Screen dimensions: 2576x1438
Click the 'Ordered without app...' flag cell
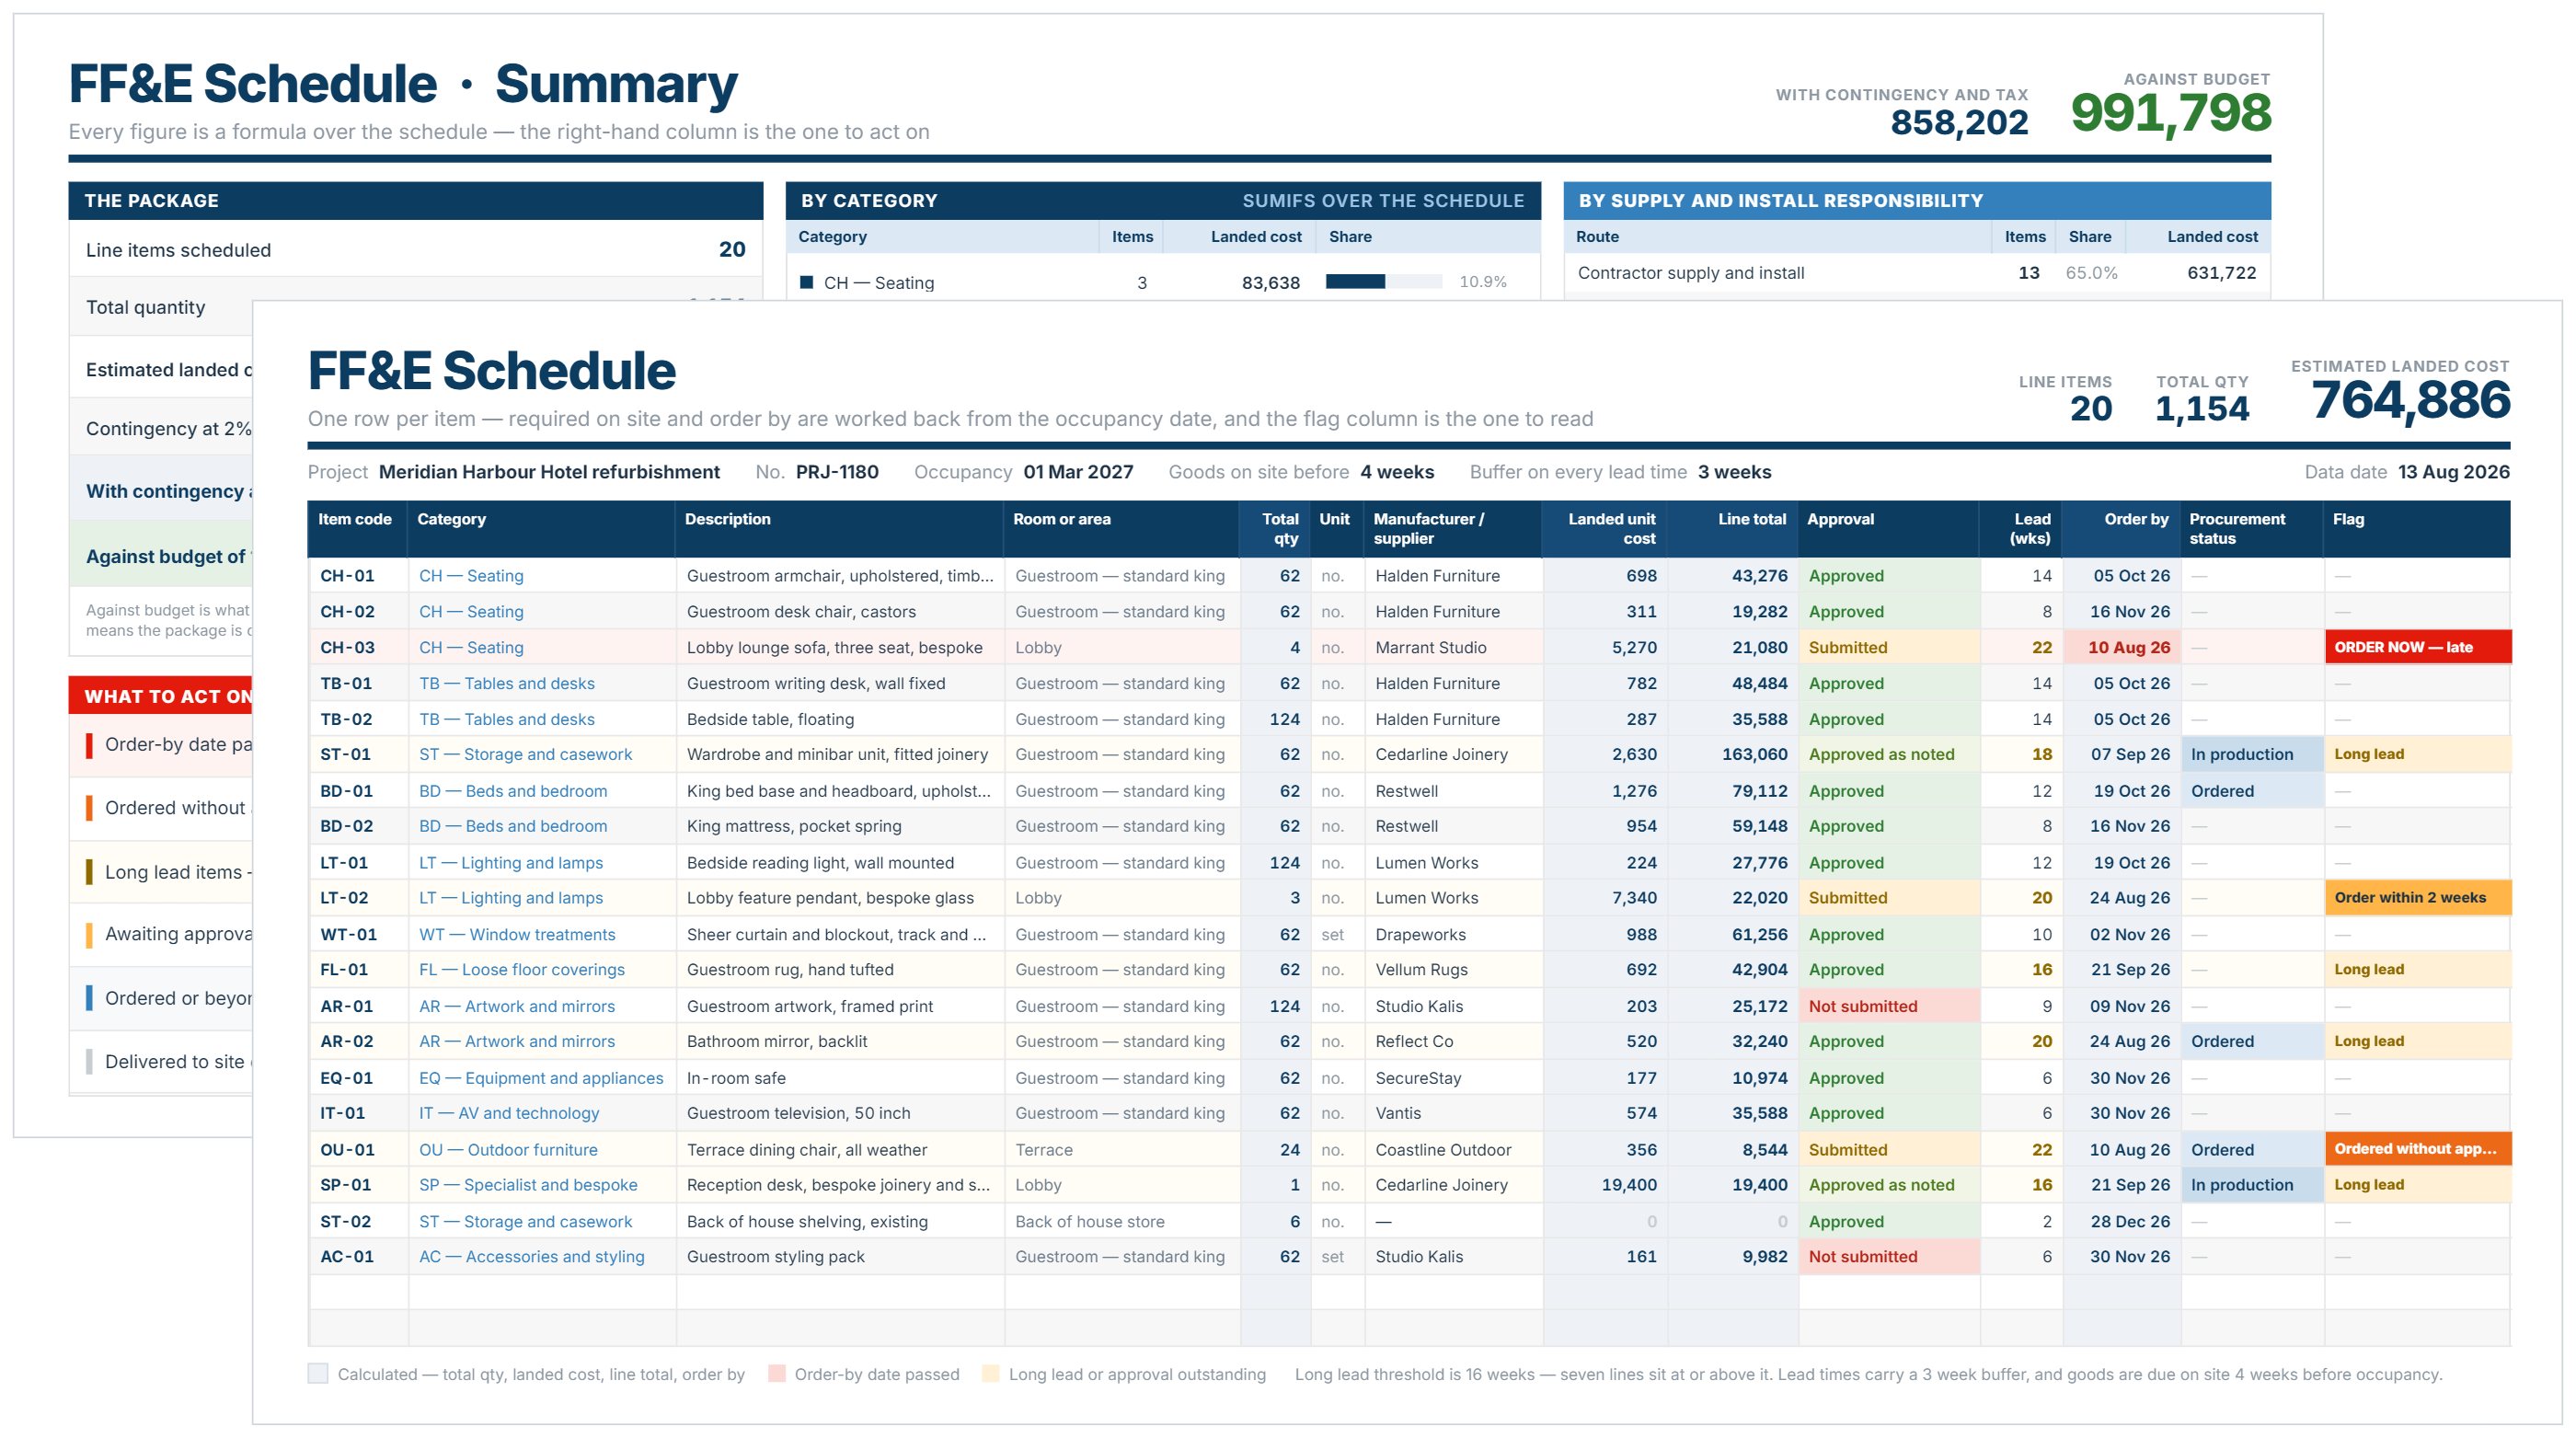(x=2417, y=1149)
